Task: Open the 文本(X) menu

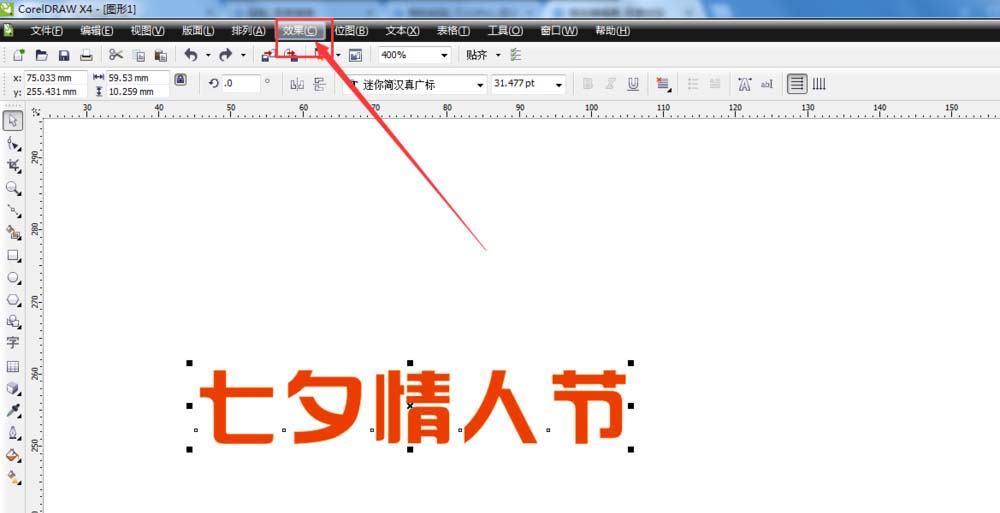Action: 403,31
